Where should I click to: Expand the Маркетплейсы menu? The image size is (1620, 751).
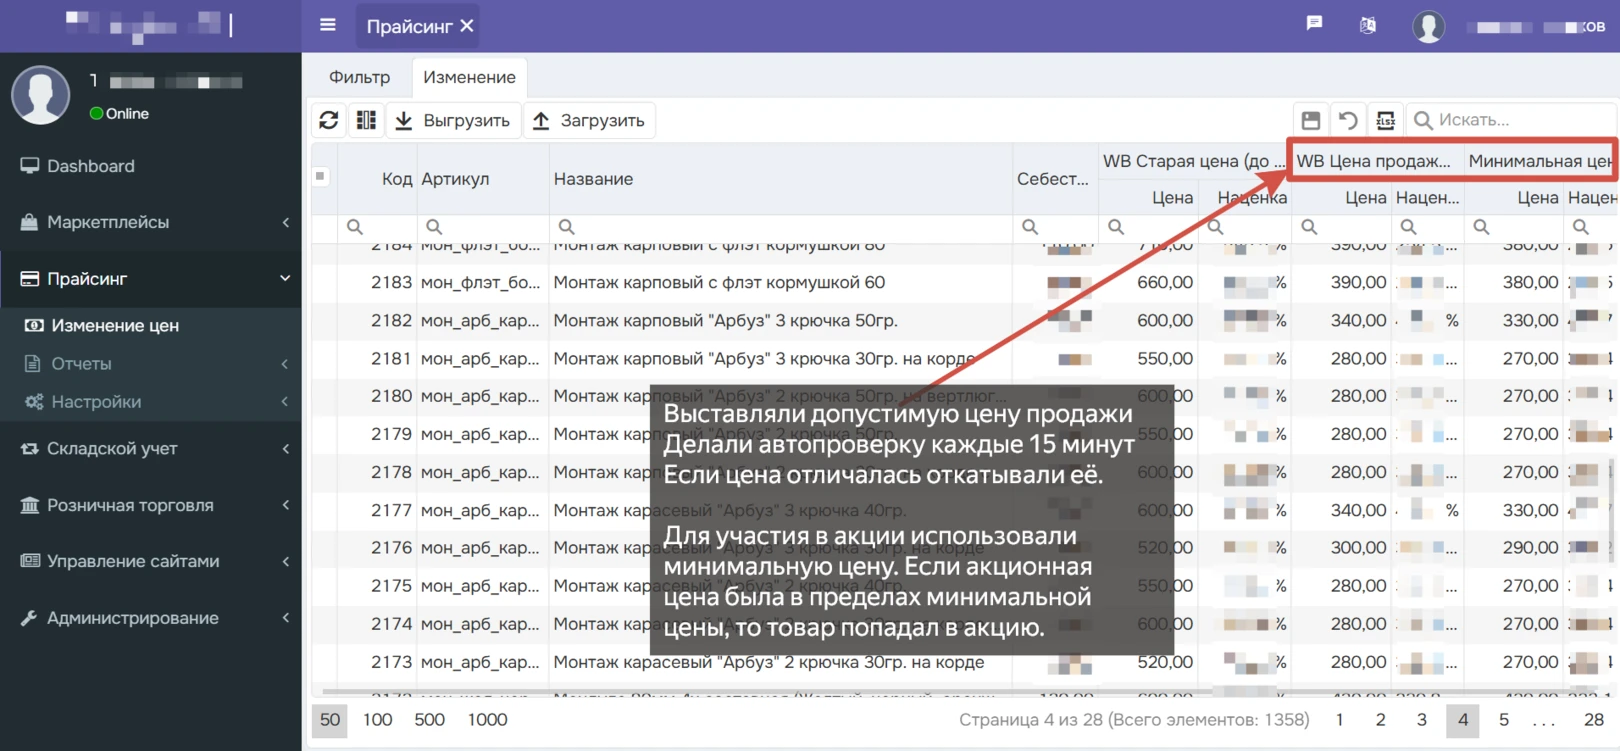[150, 222]
